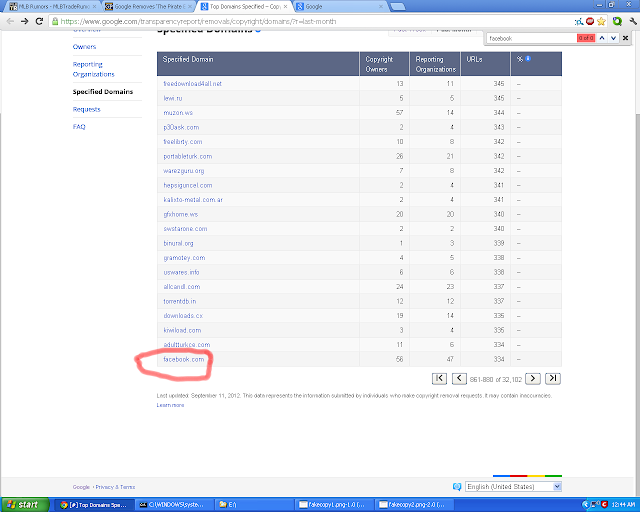Click the Copyright Owners column header
Viewport: 640px width, 512px height.
click(384, 64)
